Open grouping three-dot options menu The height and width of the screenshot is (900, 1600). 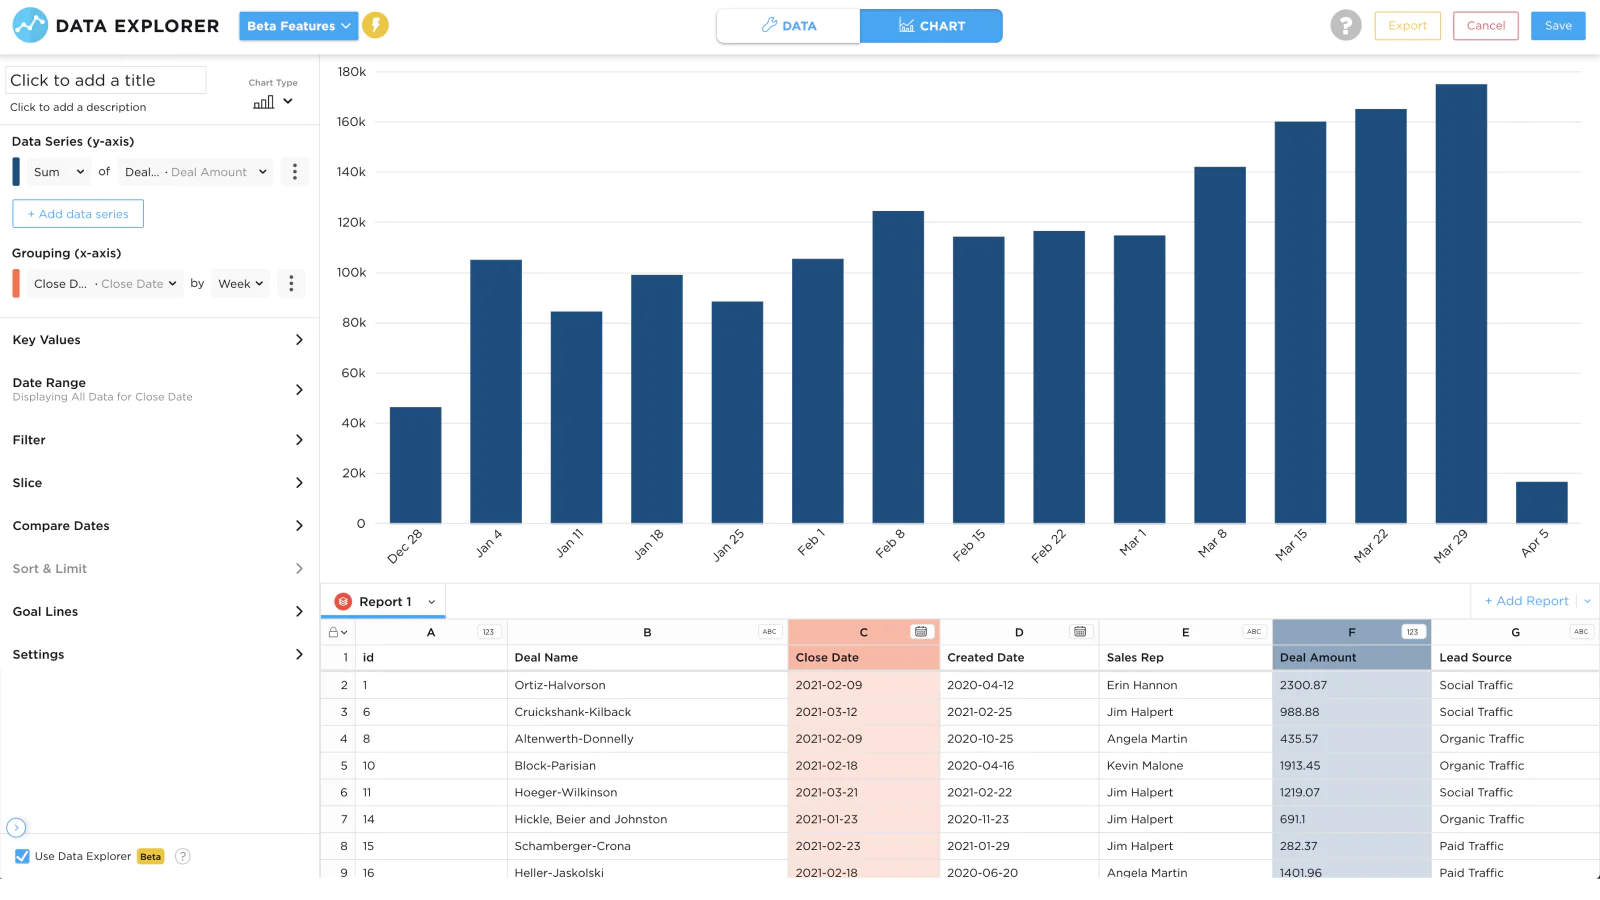click(x=291, y=284)
